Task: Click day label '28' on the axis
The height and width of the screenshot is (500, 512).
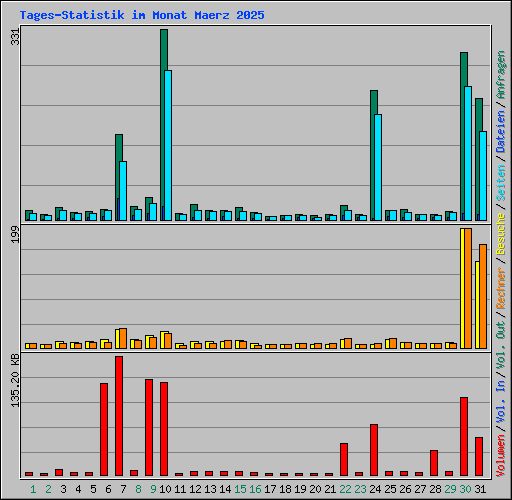Action: (x=435, y=489)
